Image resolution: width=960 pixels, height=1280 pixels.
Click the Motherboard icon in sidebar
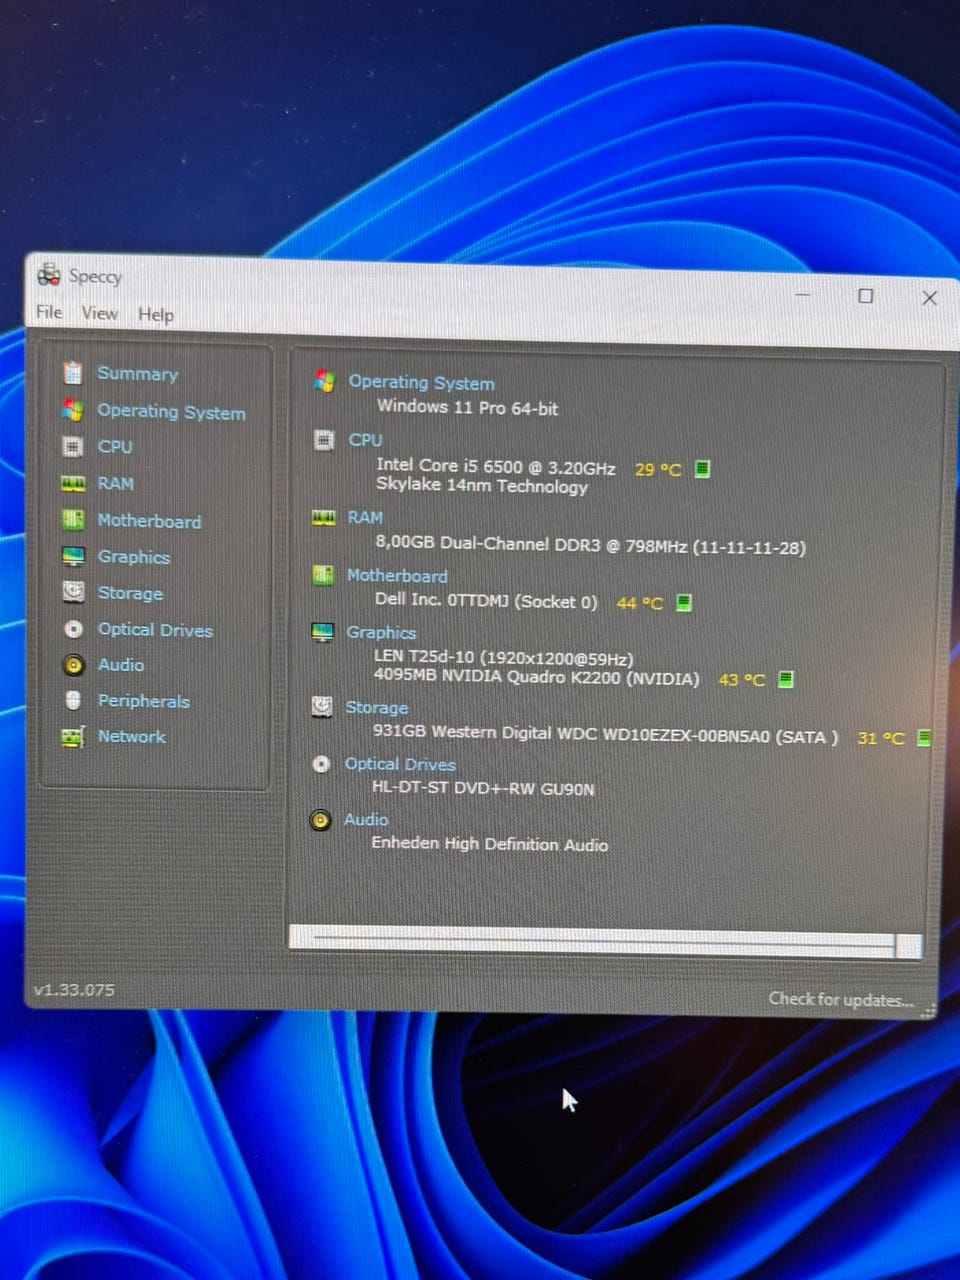pos(73,520)
